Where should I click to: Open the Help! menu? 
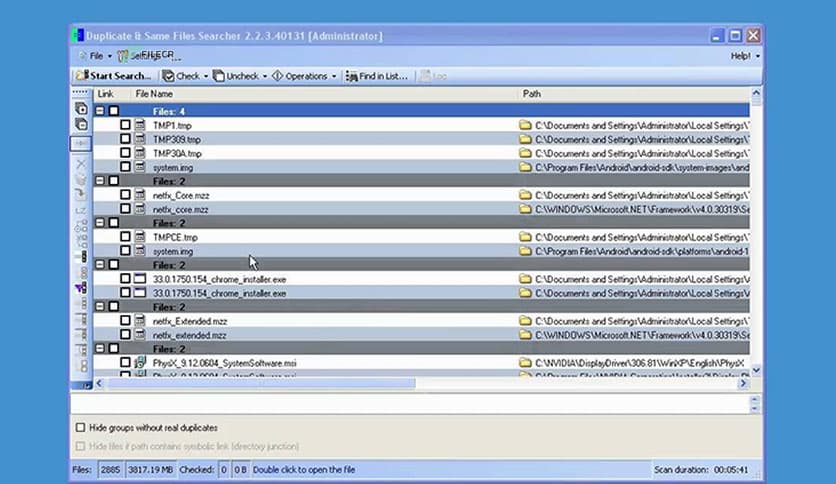744,55
